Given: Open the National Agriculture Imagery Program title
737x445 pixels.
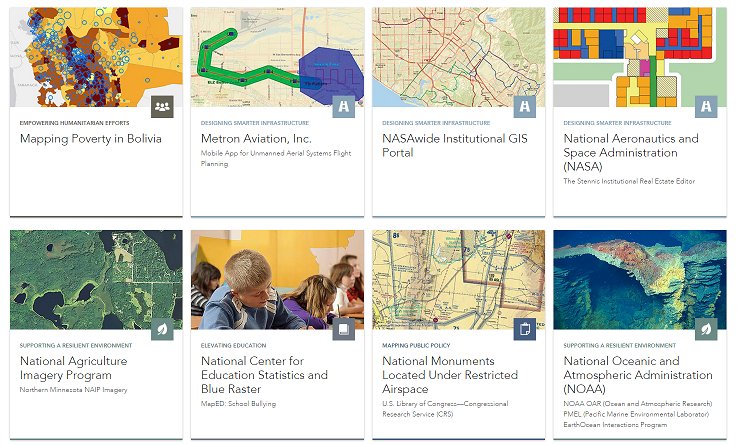Looking at the screenshot, I should point(73,368).
